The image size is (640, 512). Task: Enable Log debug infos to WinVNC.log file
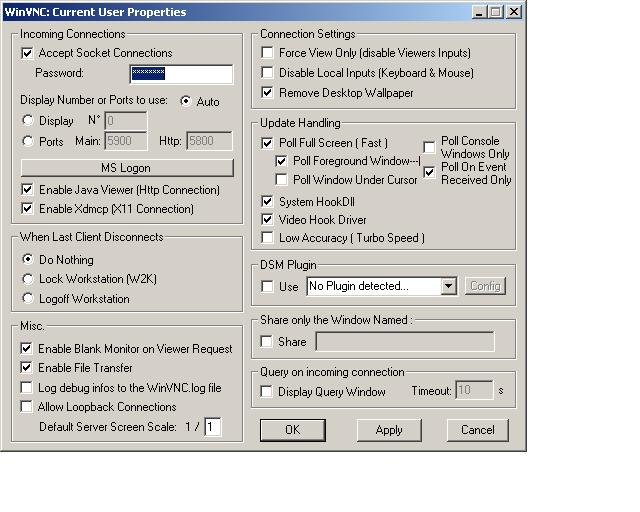27,387
